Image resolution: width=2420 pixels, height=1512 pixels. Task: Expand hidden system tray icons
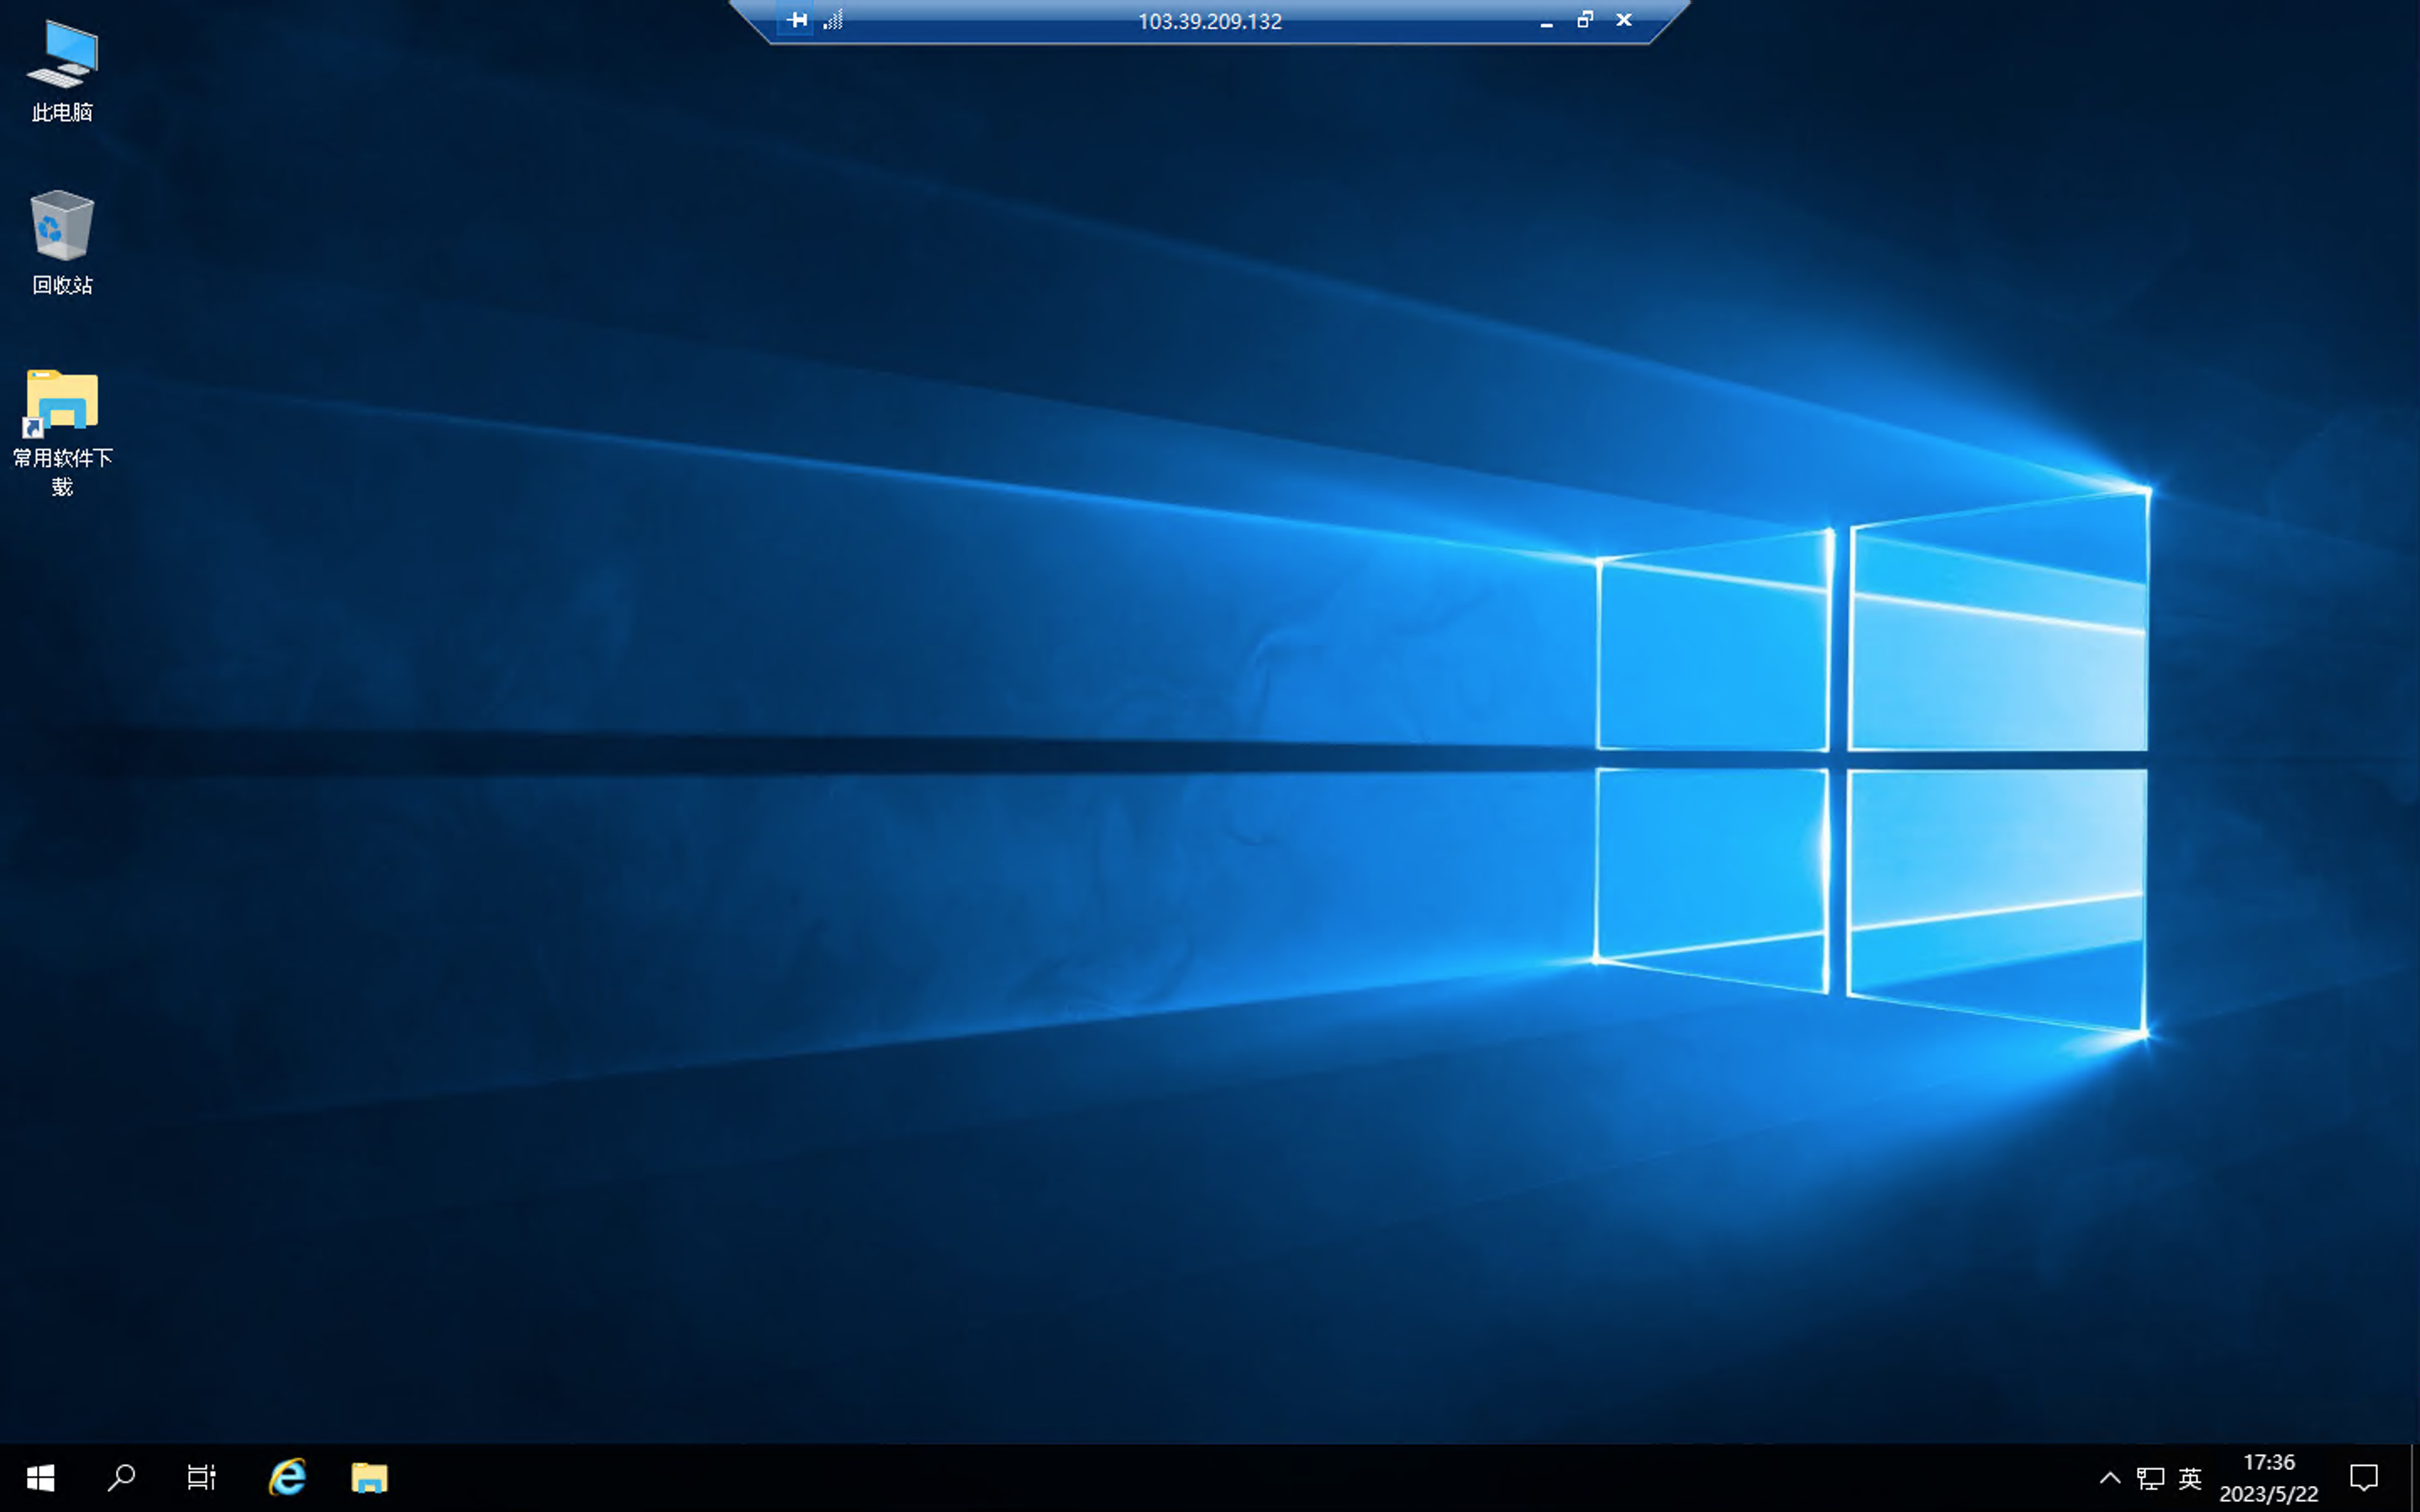(2109, 1477)
